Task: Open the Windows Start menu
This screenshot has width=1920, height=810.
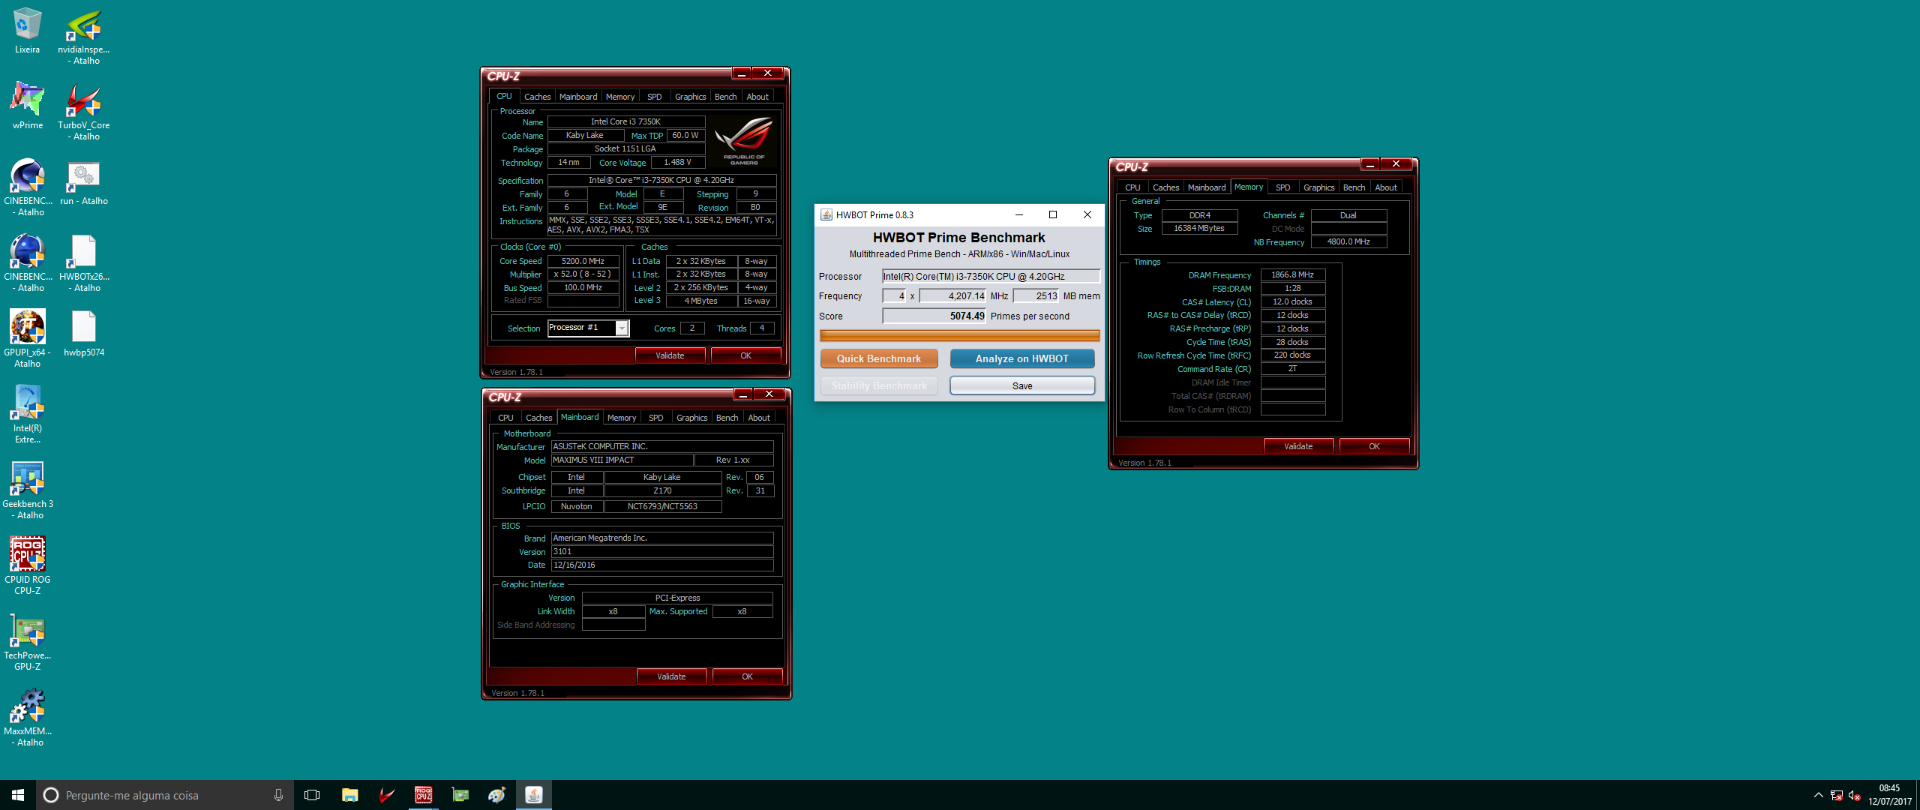Action: pos(17,795)
